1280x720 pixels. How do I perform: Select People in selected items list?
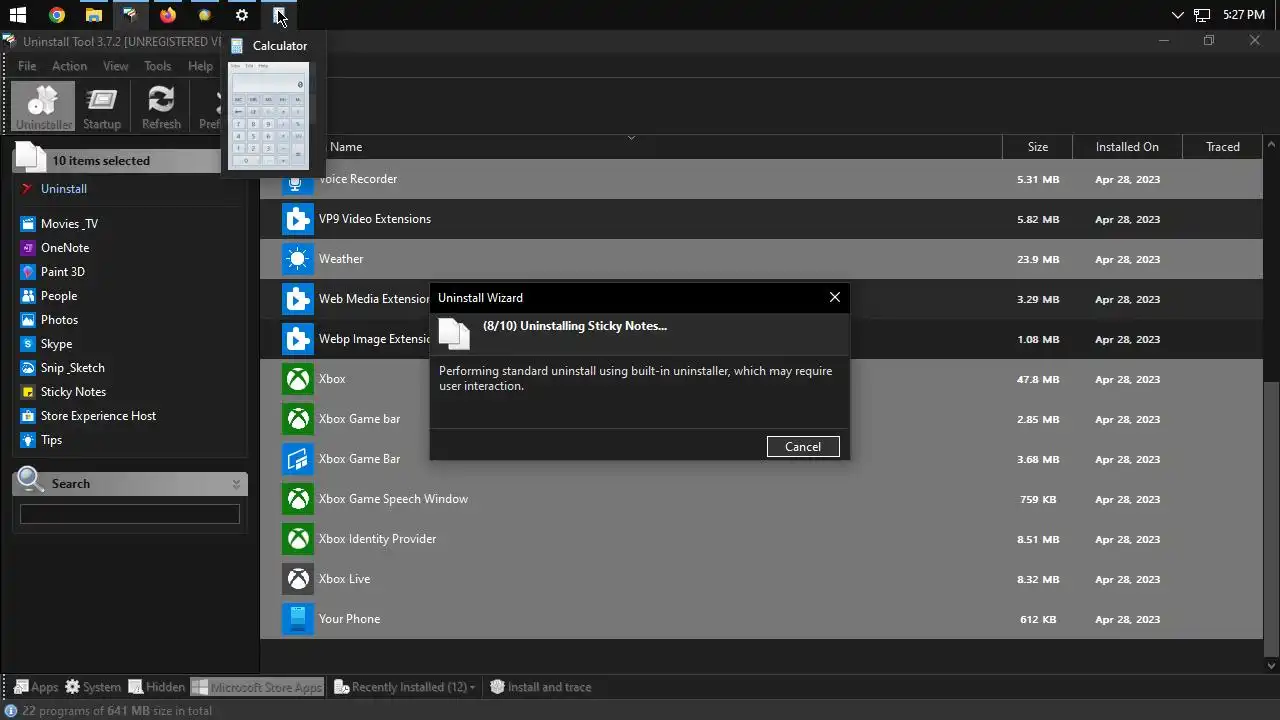pos(59,296)
